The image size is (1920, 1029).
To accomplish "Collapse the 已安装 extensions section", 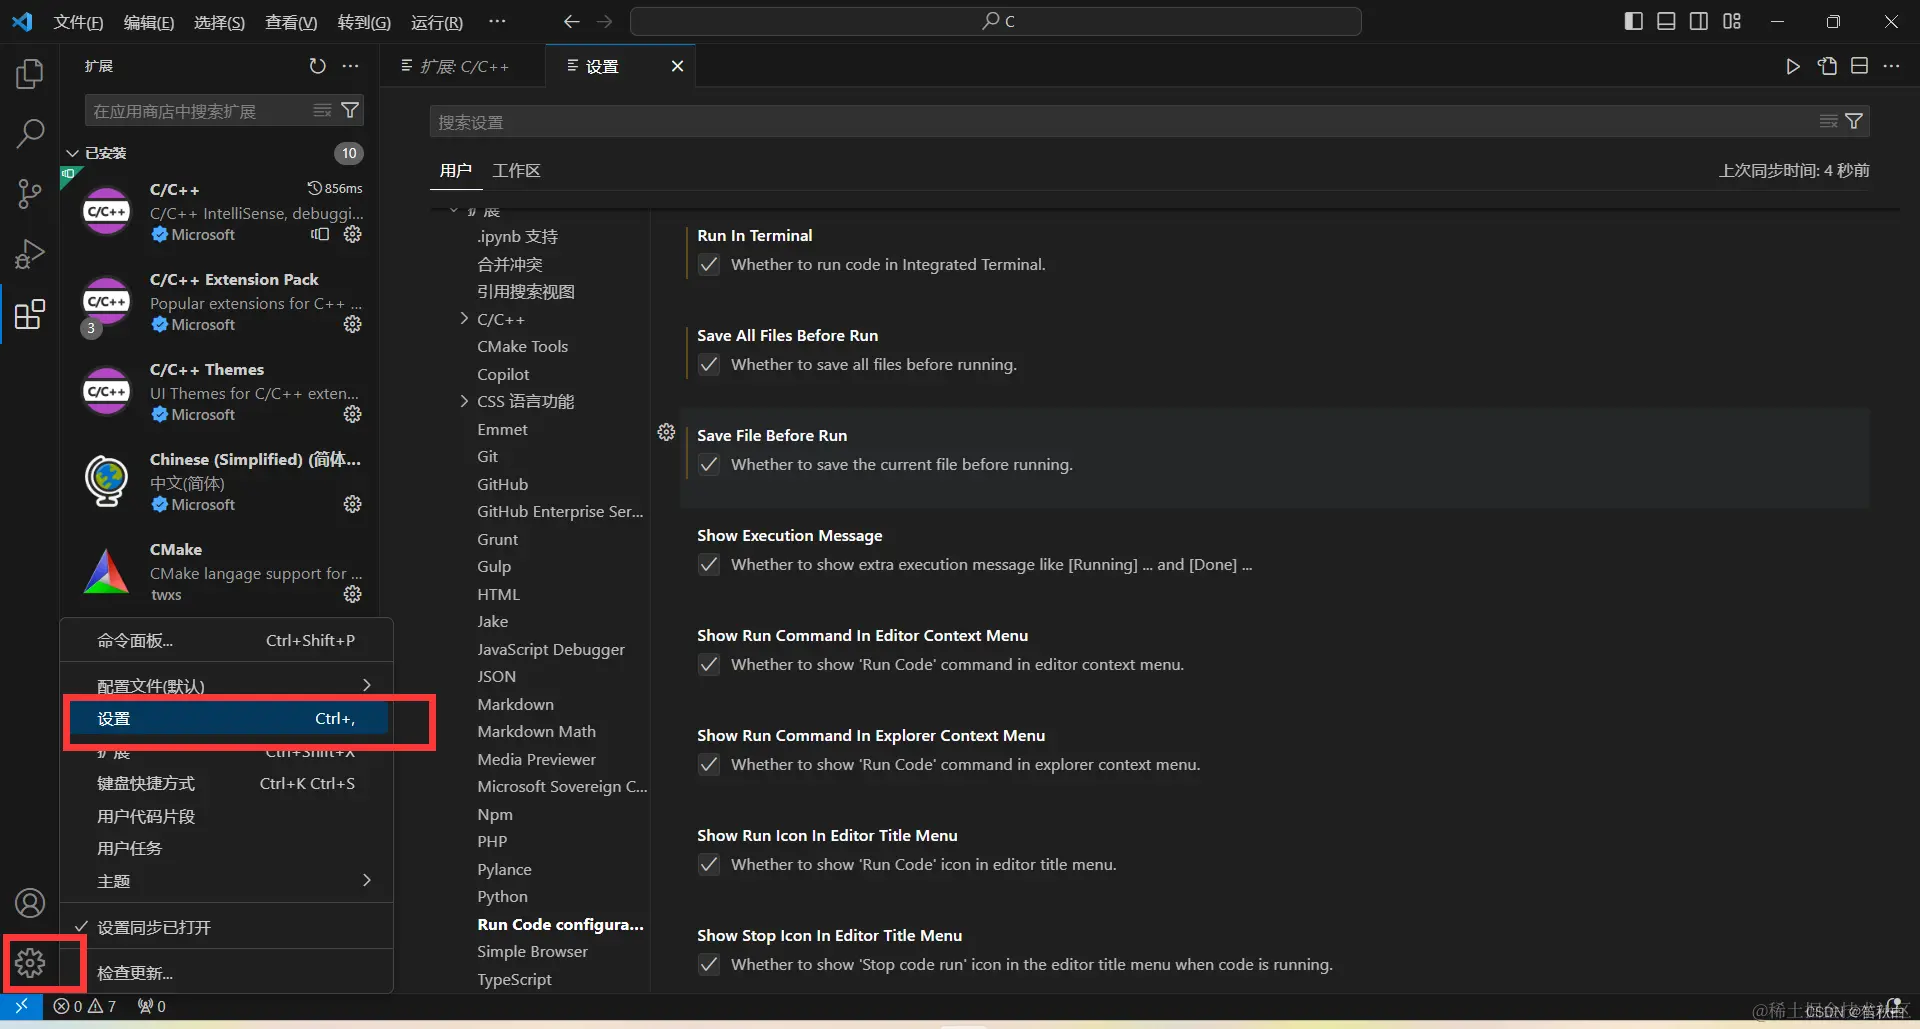I will 72,153.
